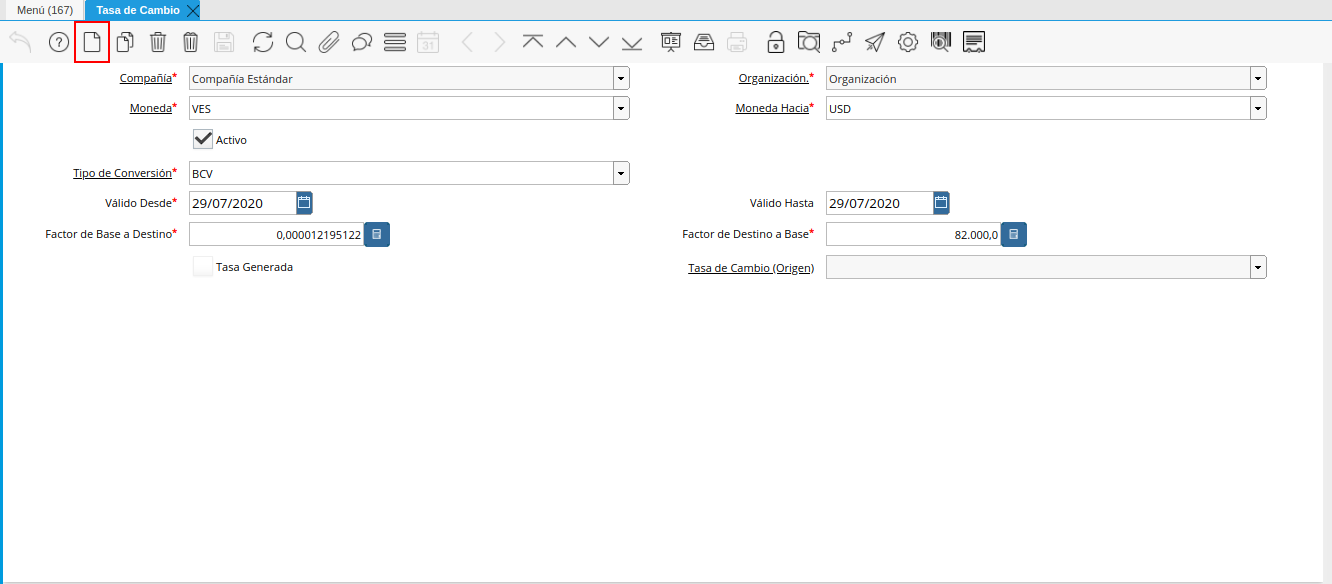Viewport: 1332px width, 584px height.
Task: Open calendar picker for Válido Hasta
Action: [x=942, y=203]
